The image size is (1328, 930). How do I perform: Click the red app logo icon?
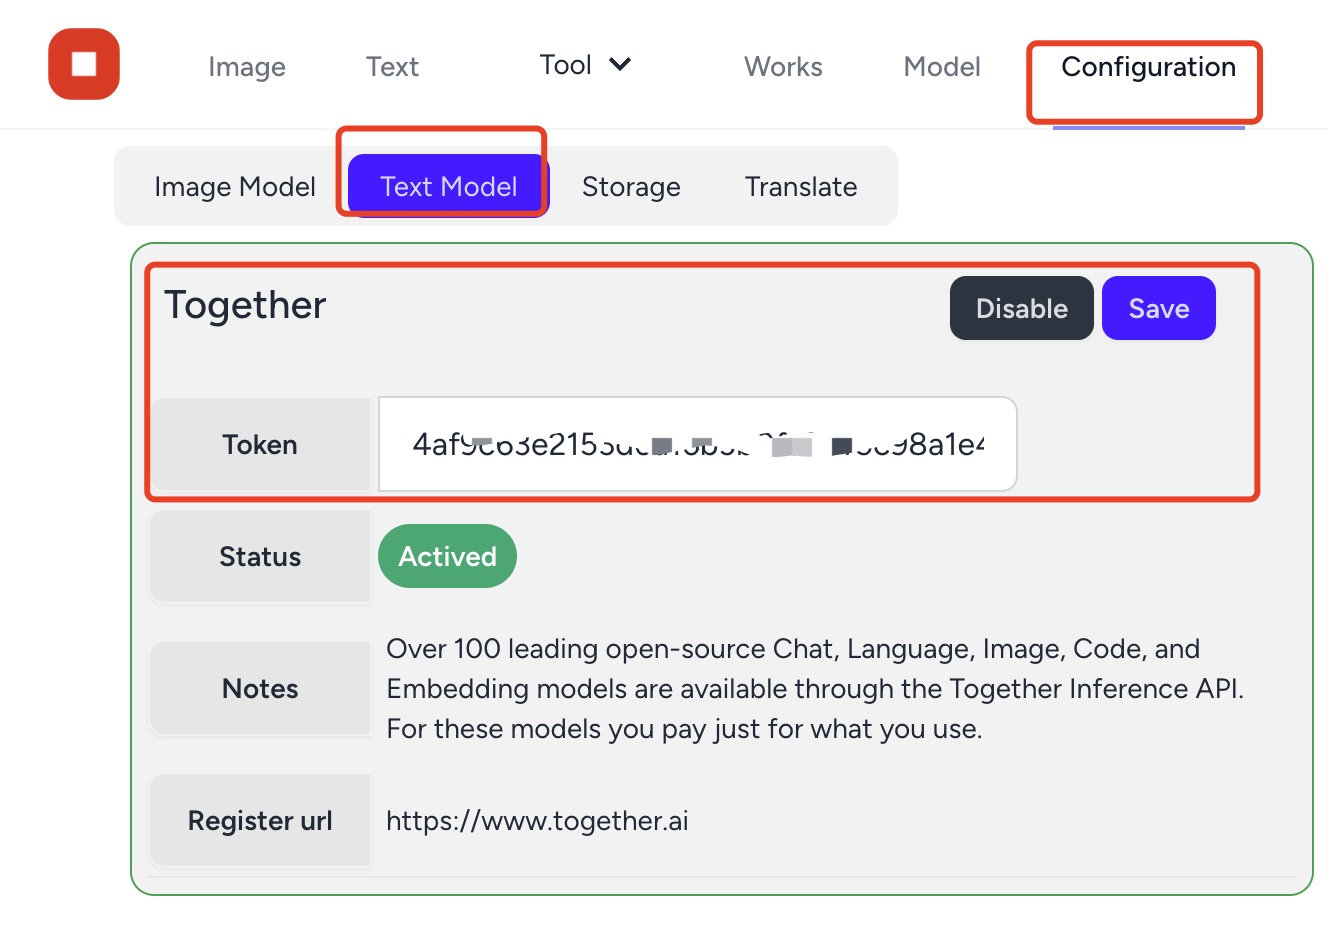coord(84,64)
